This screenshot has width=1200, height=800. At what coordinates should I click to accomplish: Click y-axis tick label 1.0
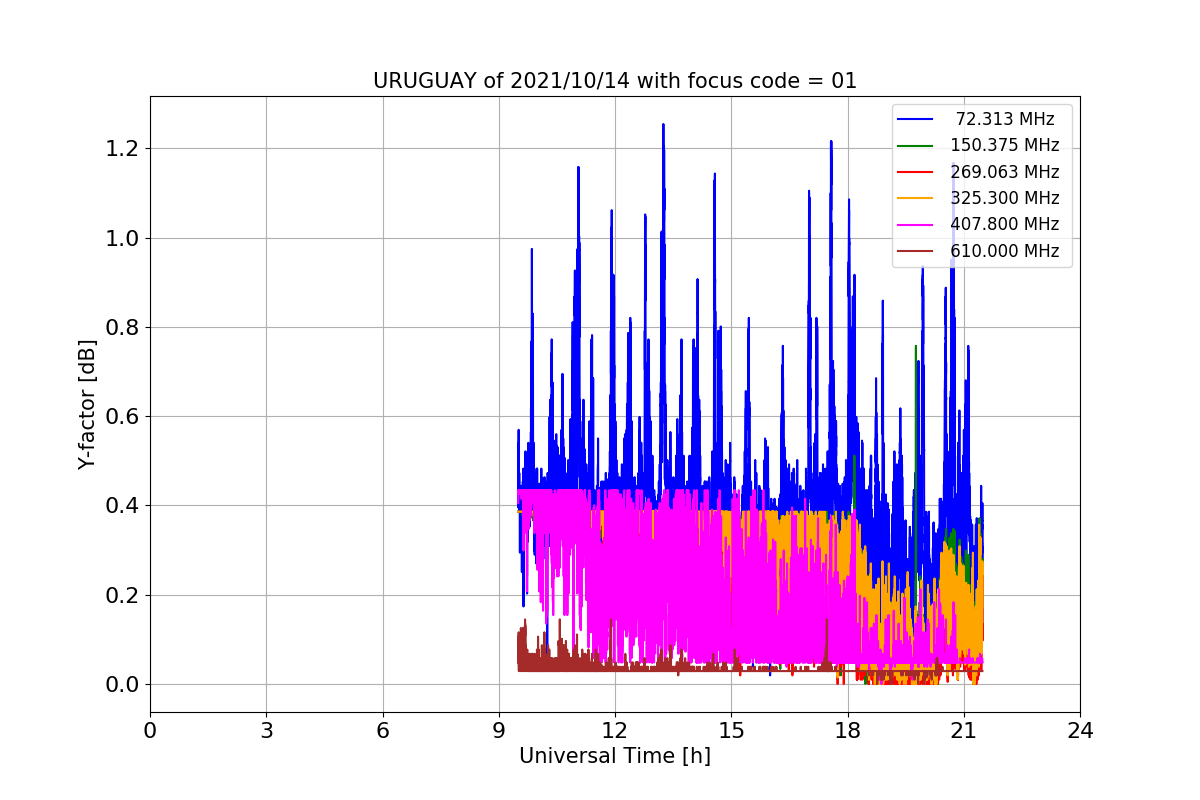123,238
